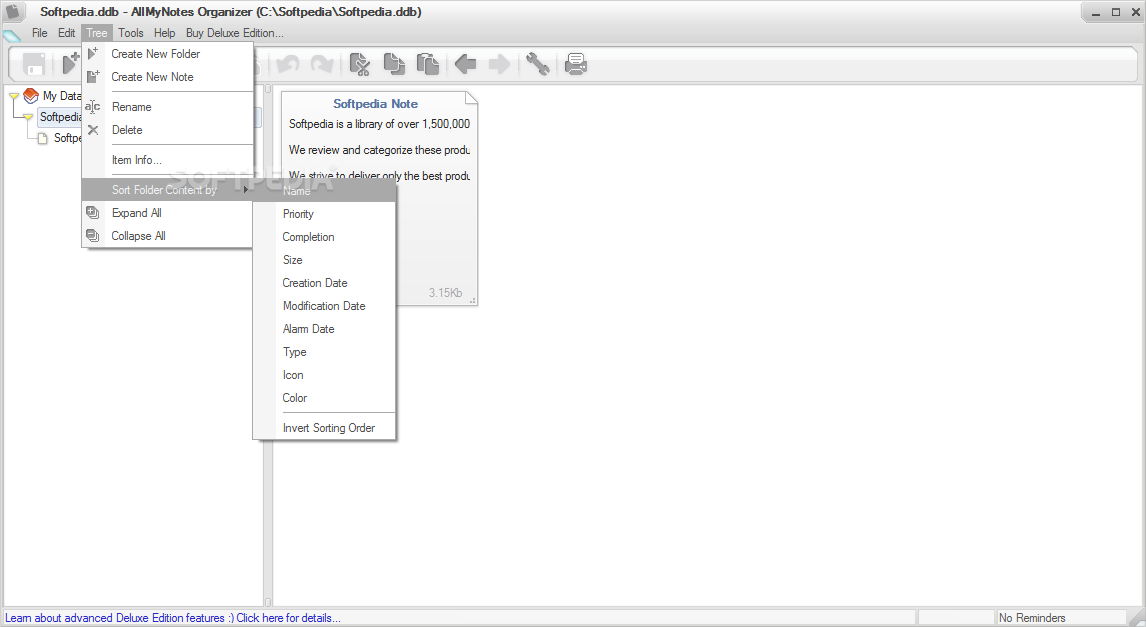Click the 3.15Kb size label
Screen dimensions: 1146x627
coord(445,293)
